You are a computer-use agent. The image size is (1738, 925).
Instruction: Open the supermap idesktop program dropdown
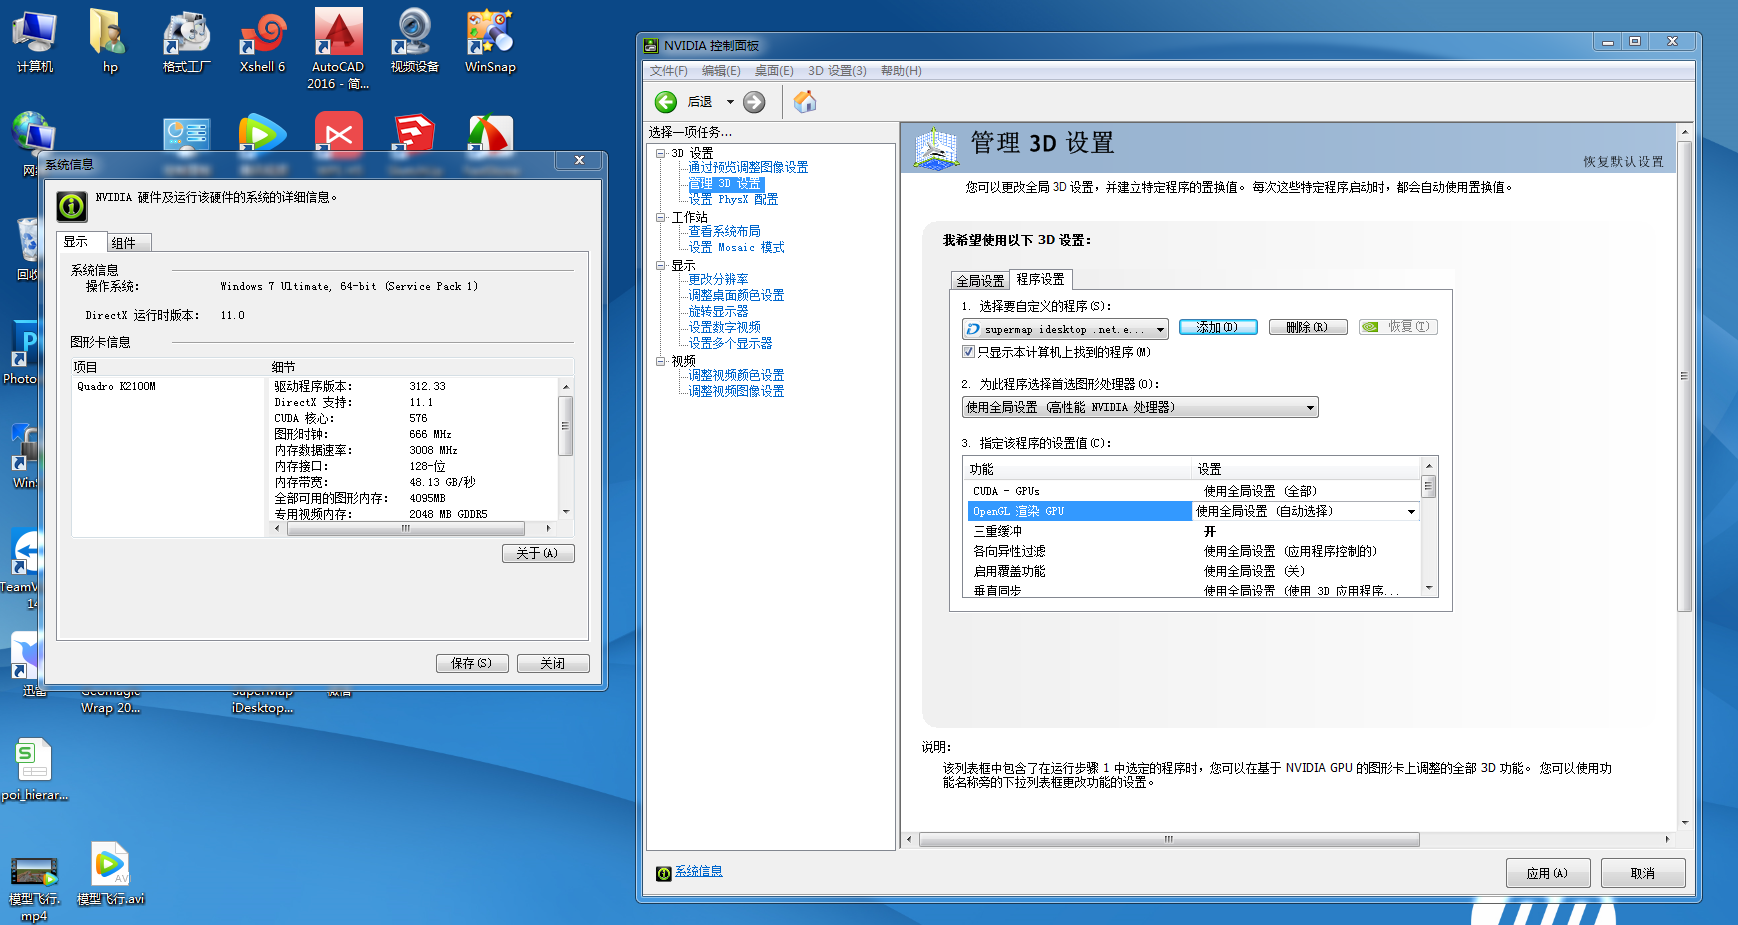(1065, 329)
